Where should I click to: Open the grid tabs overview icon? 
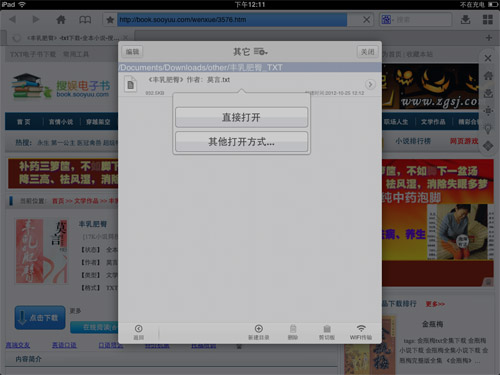(488, 19)
